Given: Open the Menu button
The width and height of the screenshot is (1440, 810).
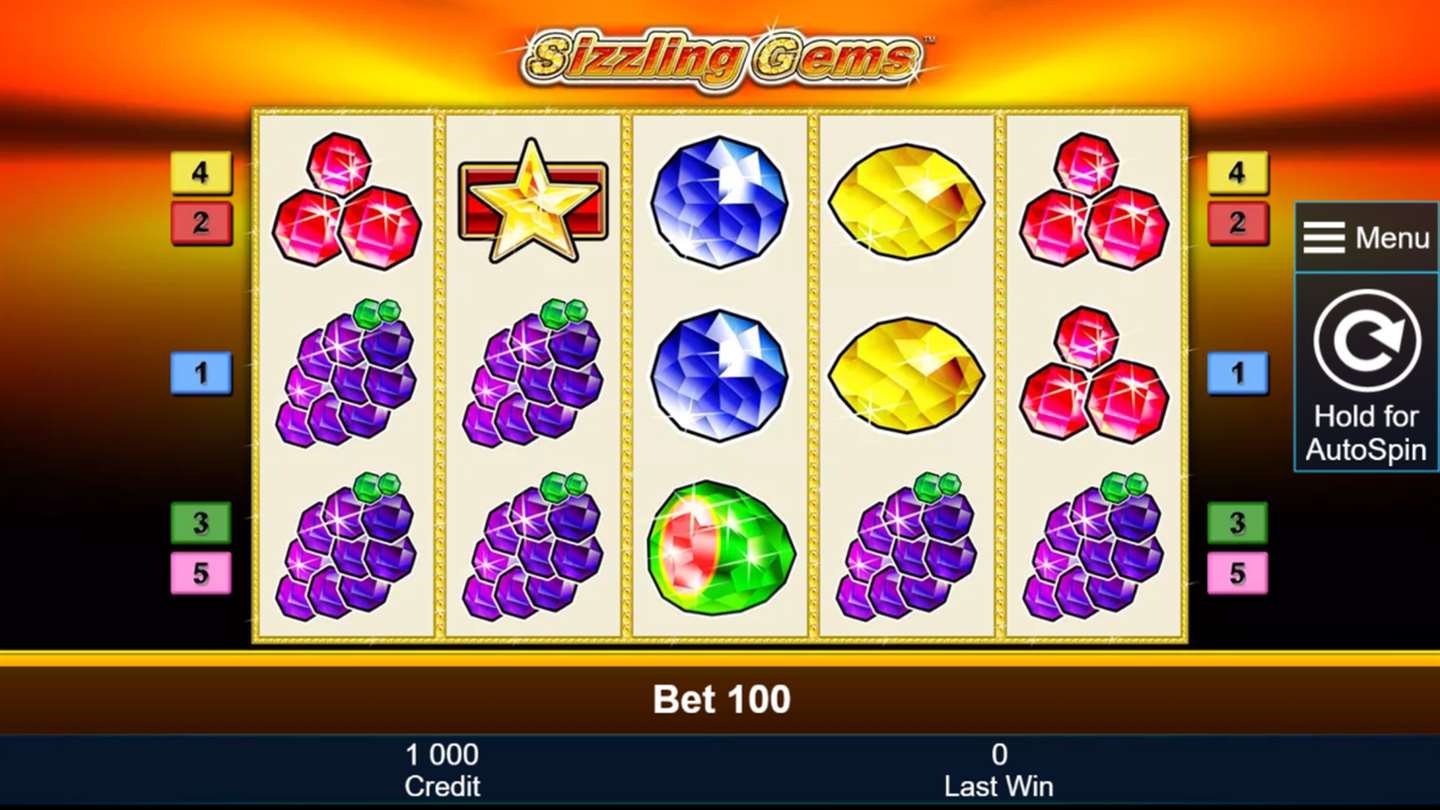Looking at the screenshot, I should (1366, 238).
